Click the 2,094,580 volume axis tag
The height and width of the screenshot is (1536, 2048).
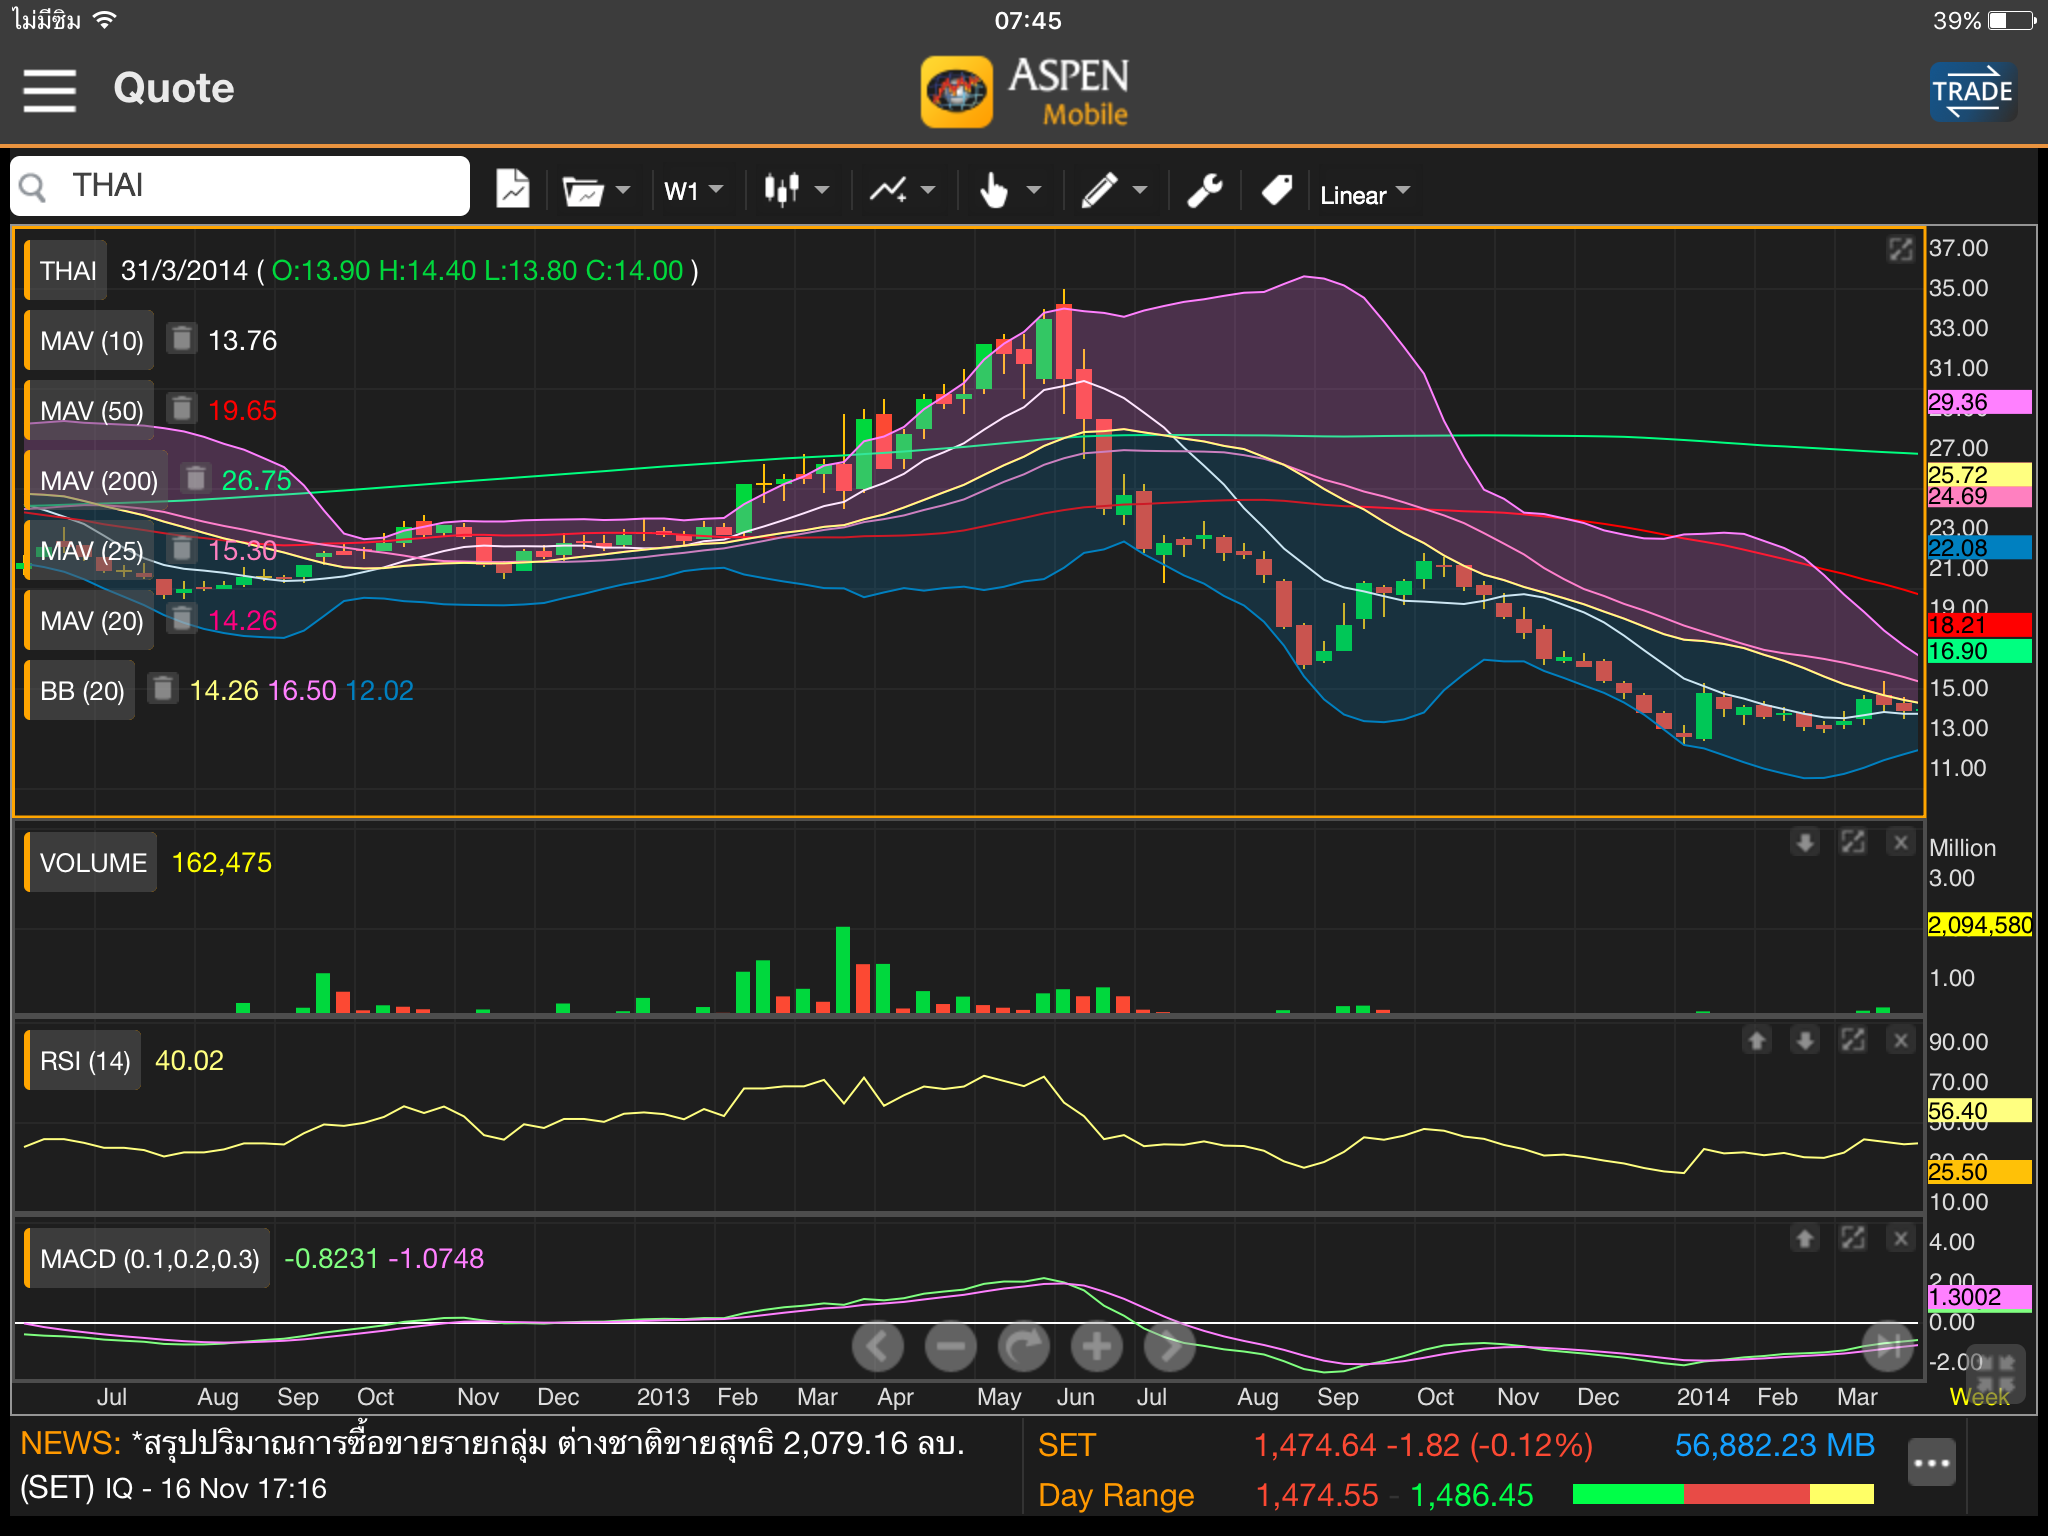(x=1979, y=925)
